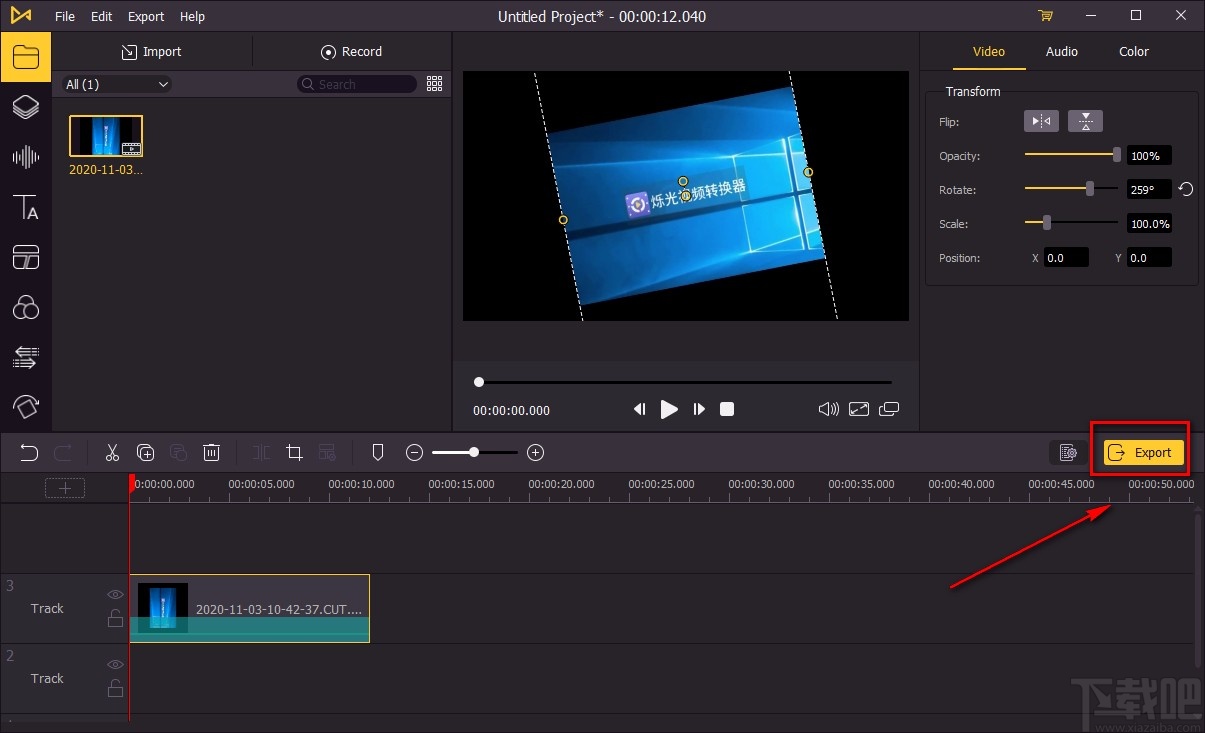Delete selected clip with trash icon

pos(211,453)
